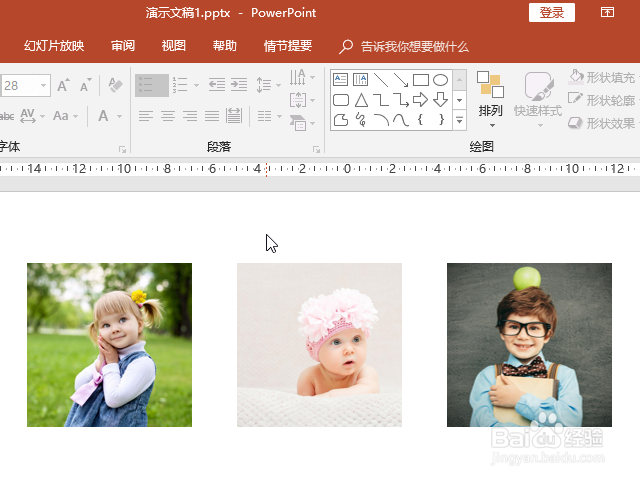640x480 pixels.
Task: Select the right brace shape
Action: pyautogui.click(x=441, y=120)
